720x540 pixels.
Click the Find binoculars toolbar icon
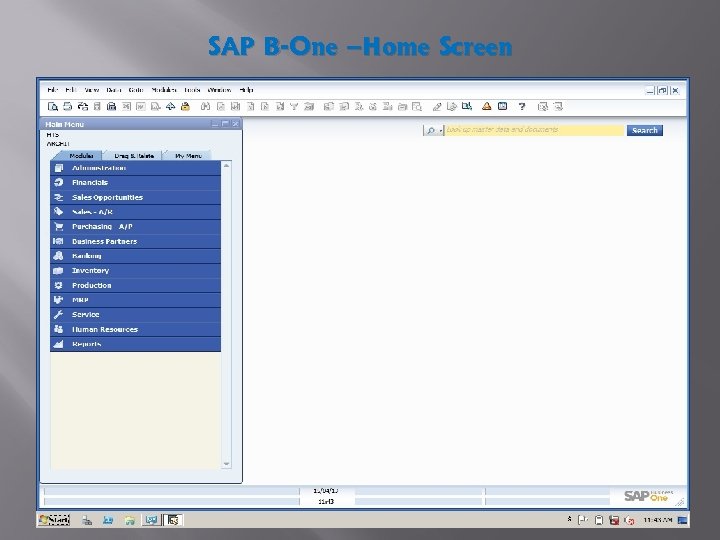205,107
